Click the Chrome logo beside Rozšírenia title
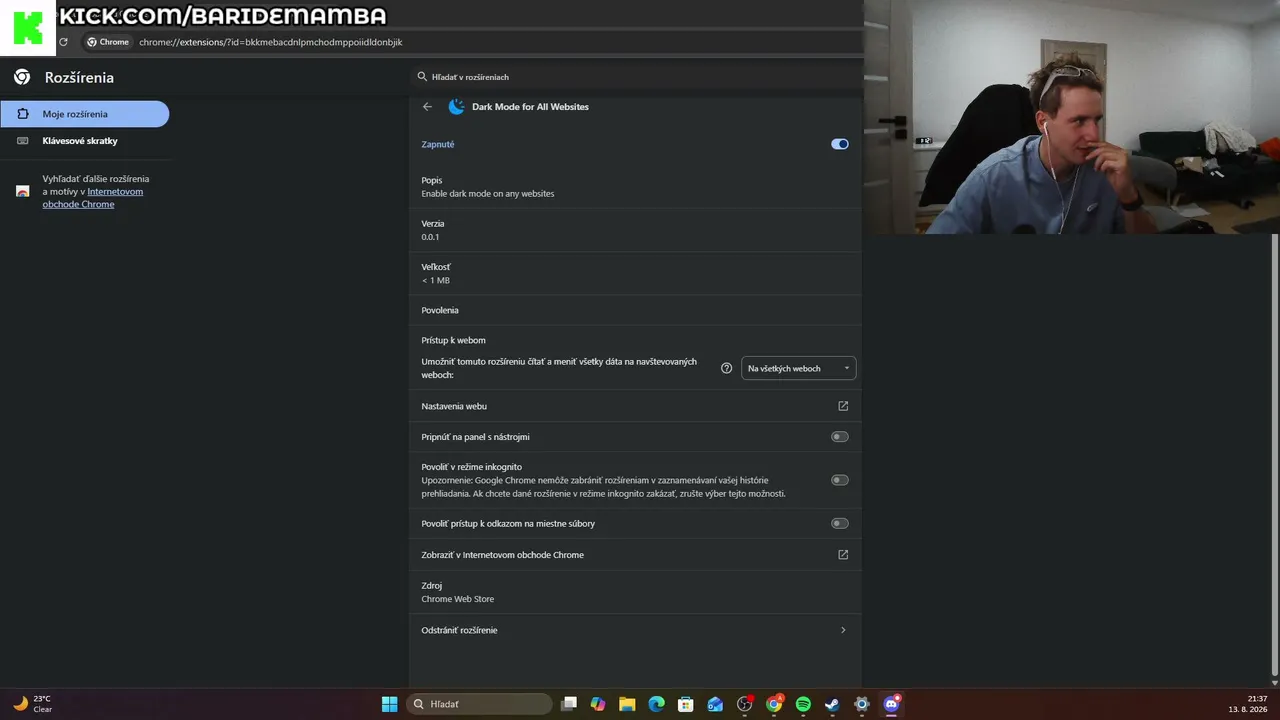1280x720 pixels. click(x=22, y=77)
